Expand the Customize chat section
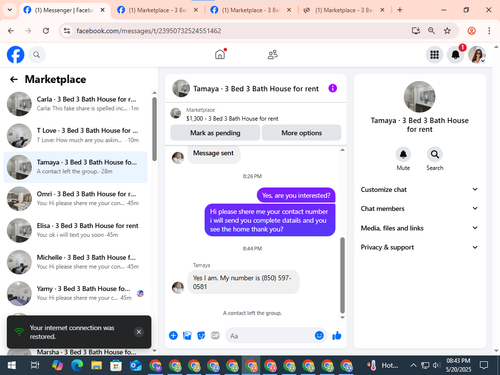 click(419, 189)
